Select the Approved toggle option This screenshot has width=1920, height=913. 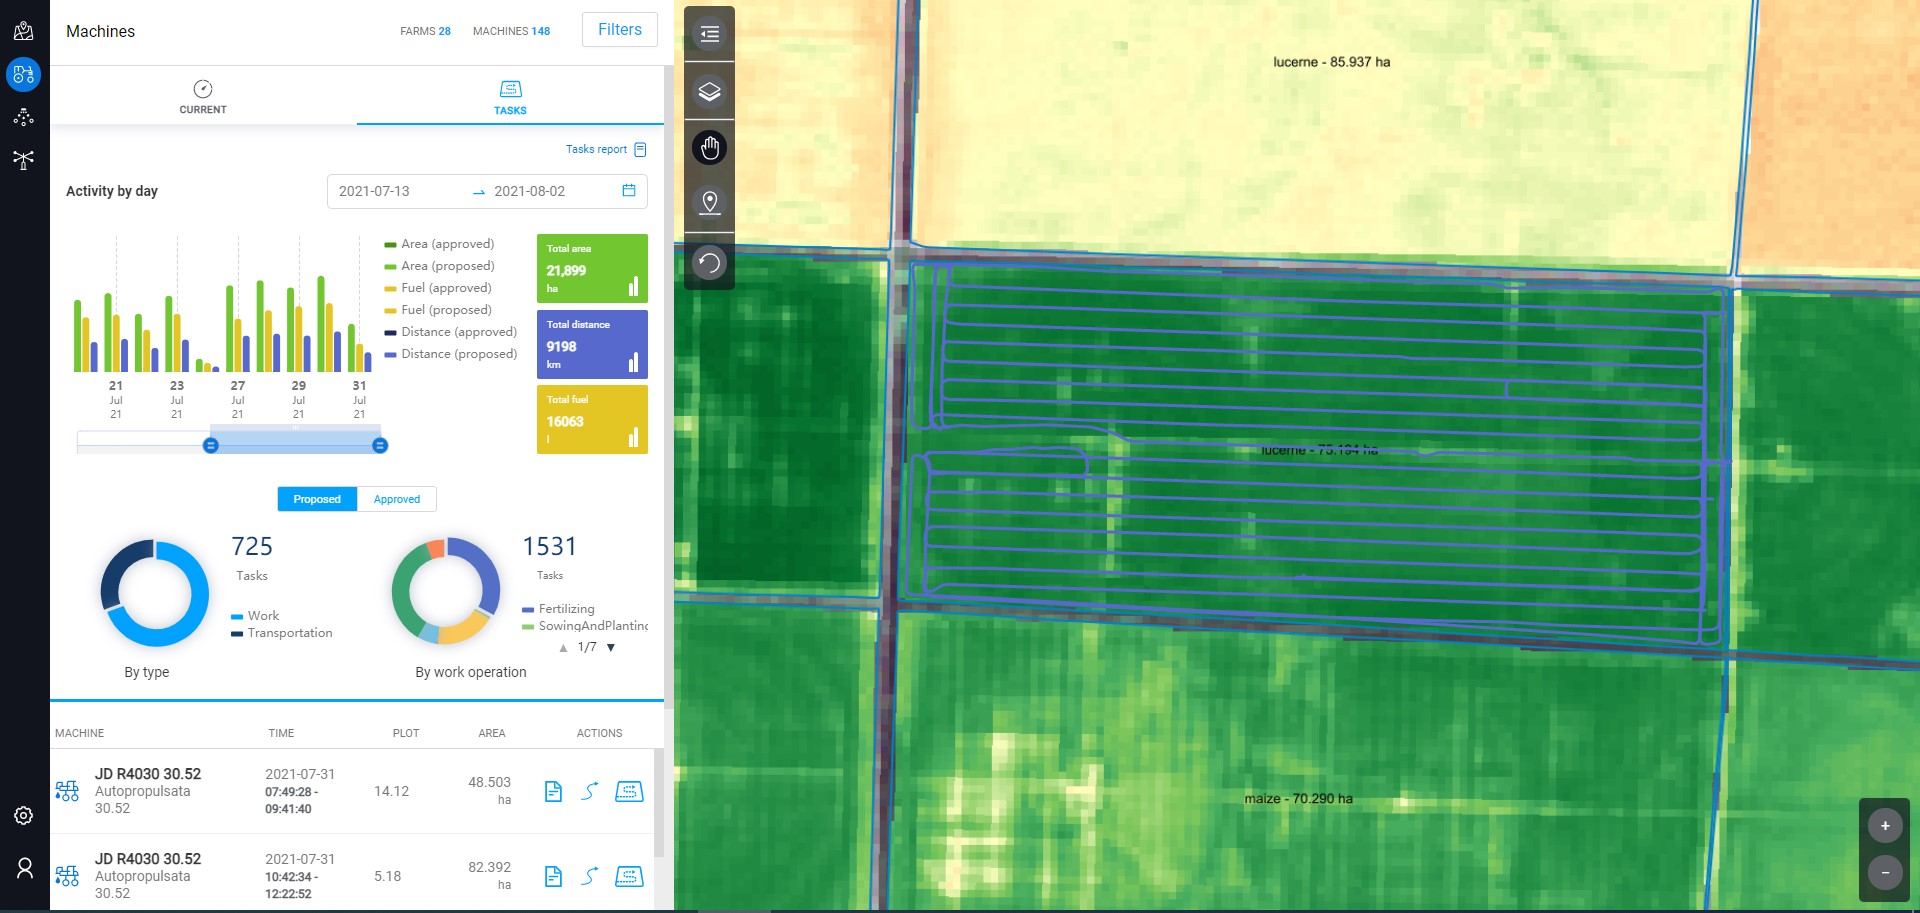[397, 499]
